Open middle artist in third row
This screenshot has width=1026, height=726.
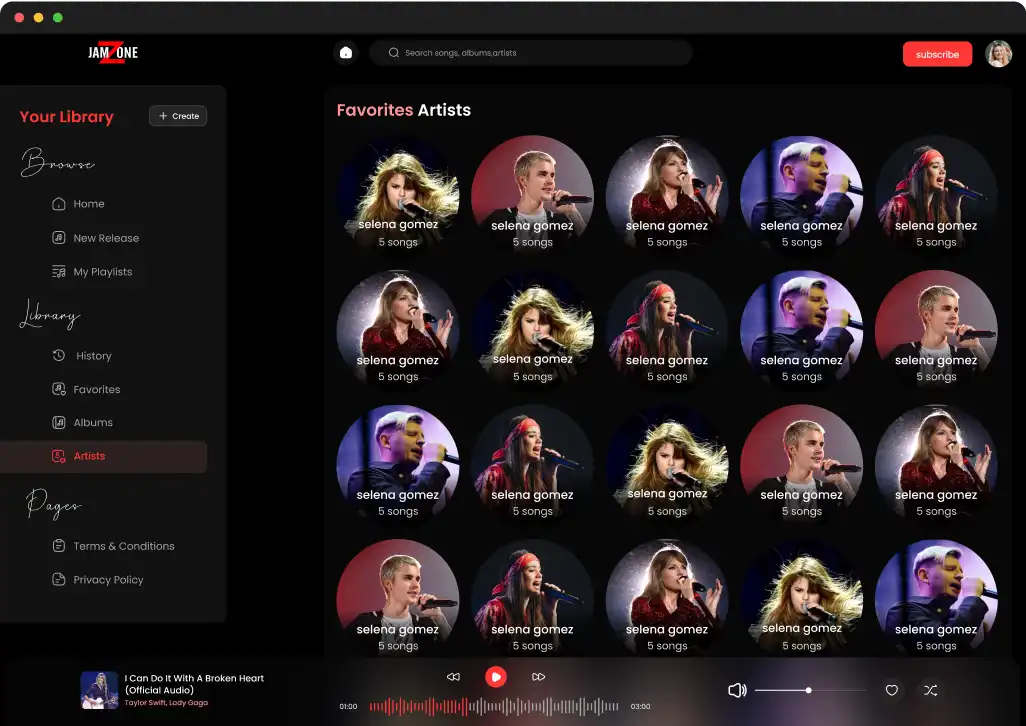(x=667, y=464)
